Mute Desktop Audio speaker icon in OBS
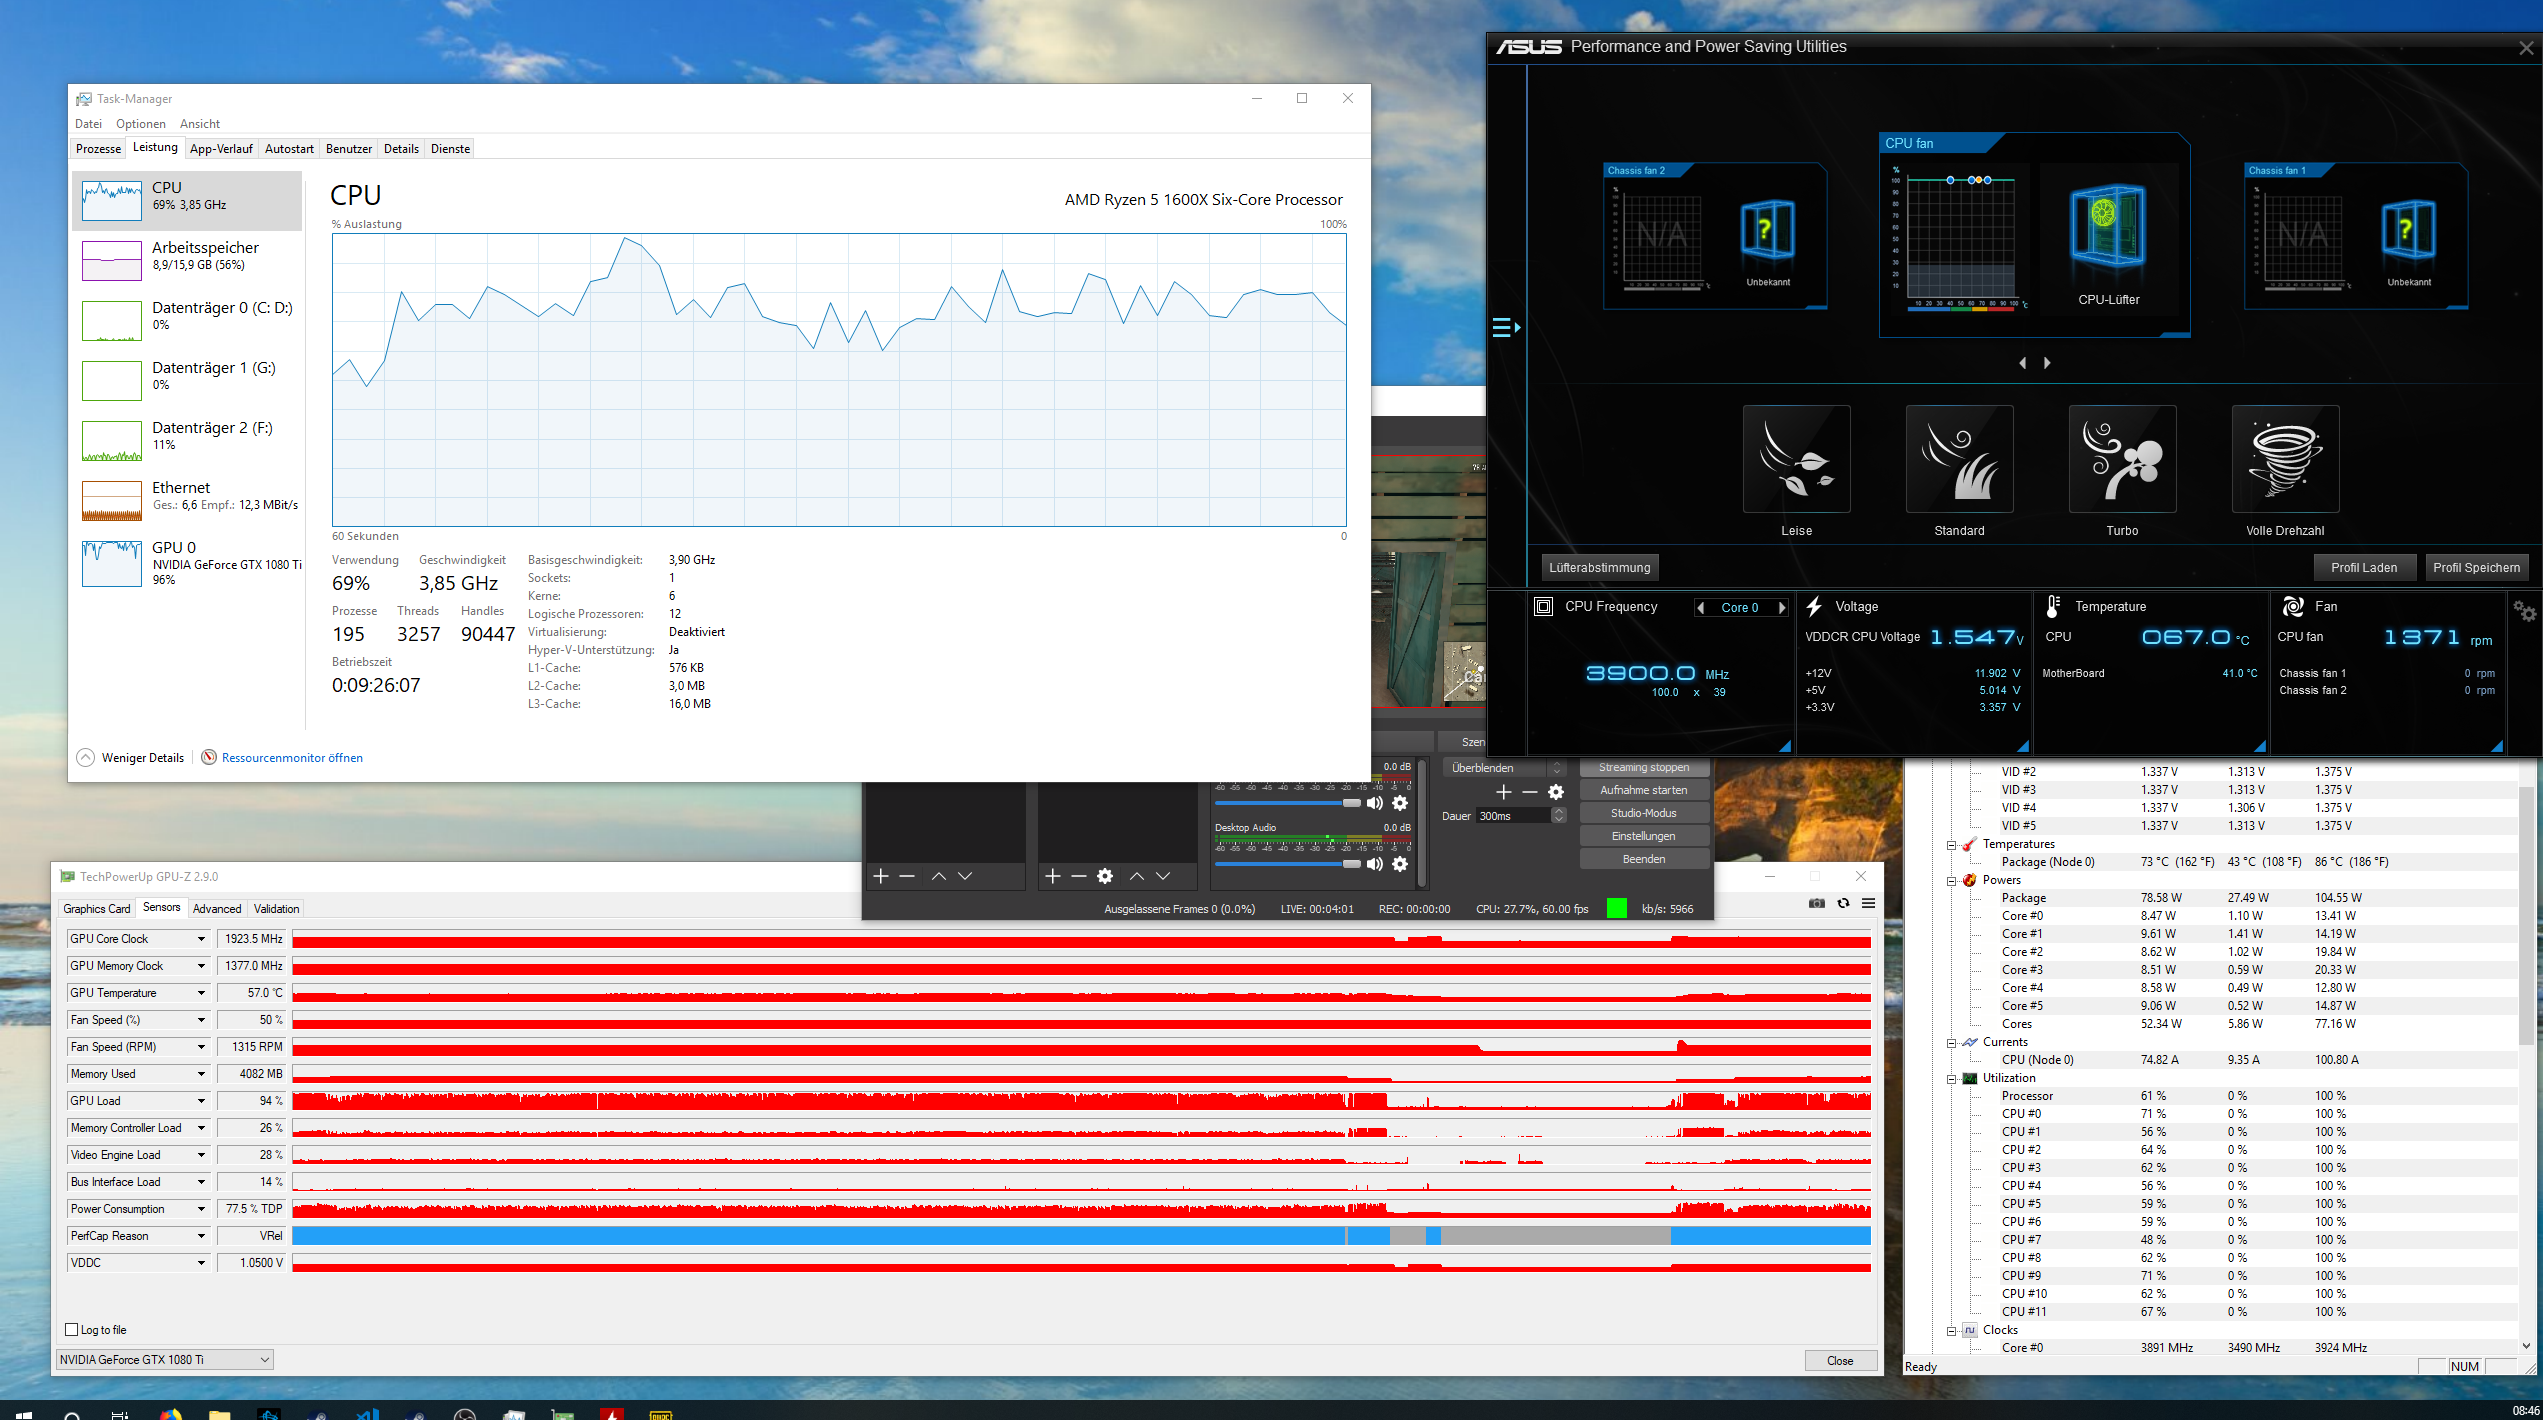The image size is (2543, 1420). click(x=1375, y=864)
